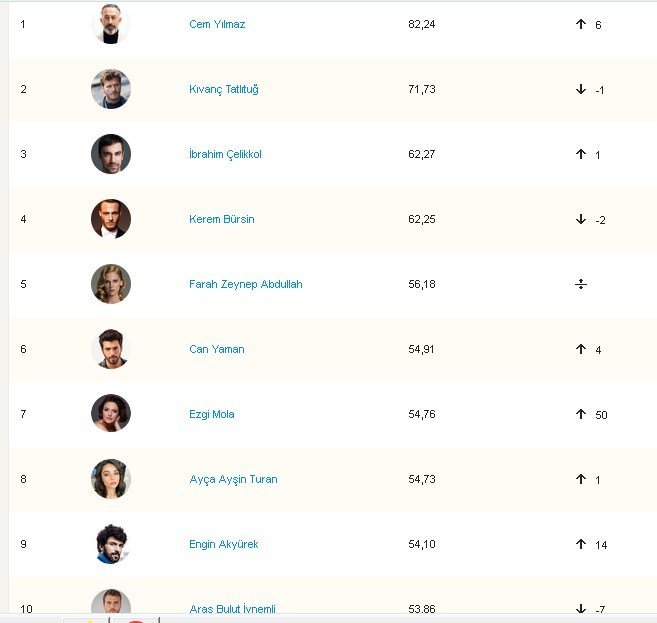Click Ezgi Mola's avatar
The image size is (657, 623).
pyautogui.click(x=110, y=414)
